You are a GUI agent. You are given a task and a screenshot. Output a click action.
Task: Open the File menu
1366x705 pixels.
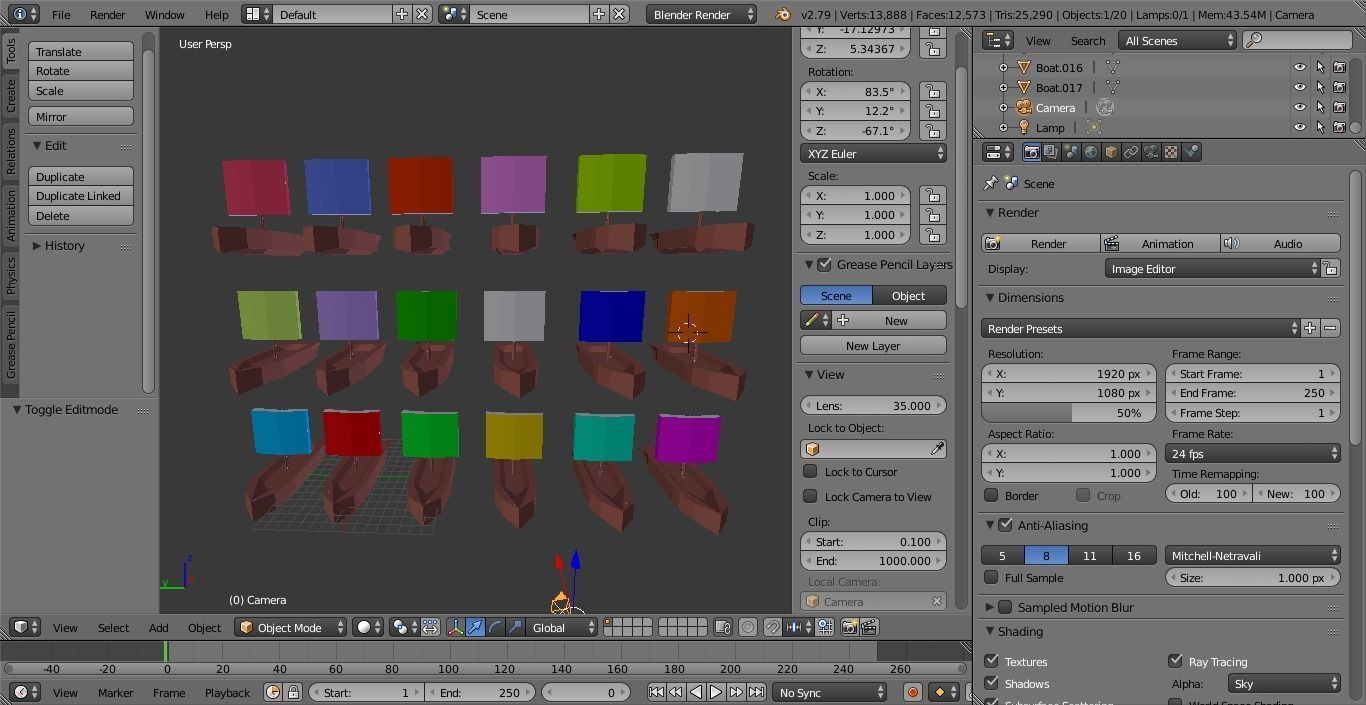pos(61,14)
